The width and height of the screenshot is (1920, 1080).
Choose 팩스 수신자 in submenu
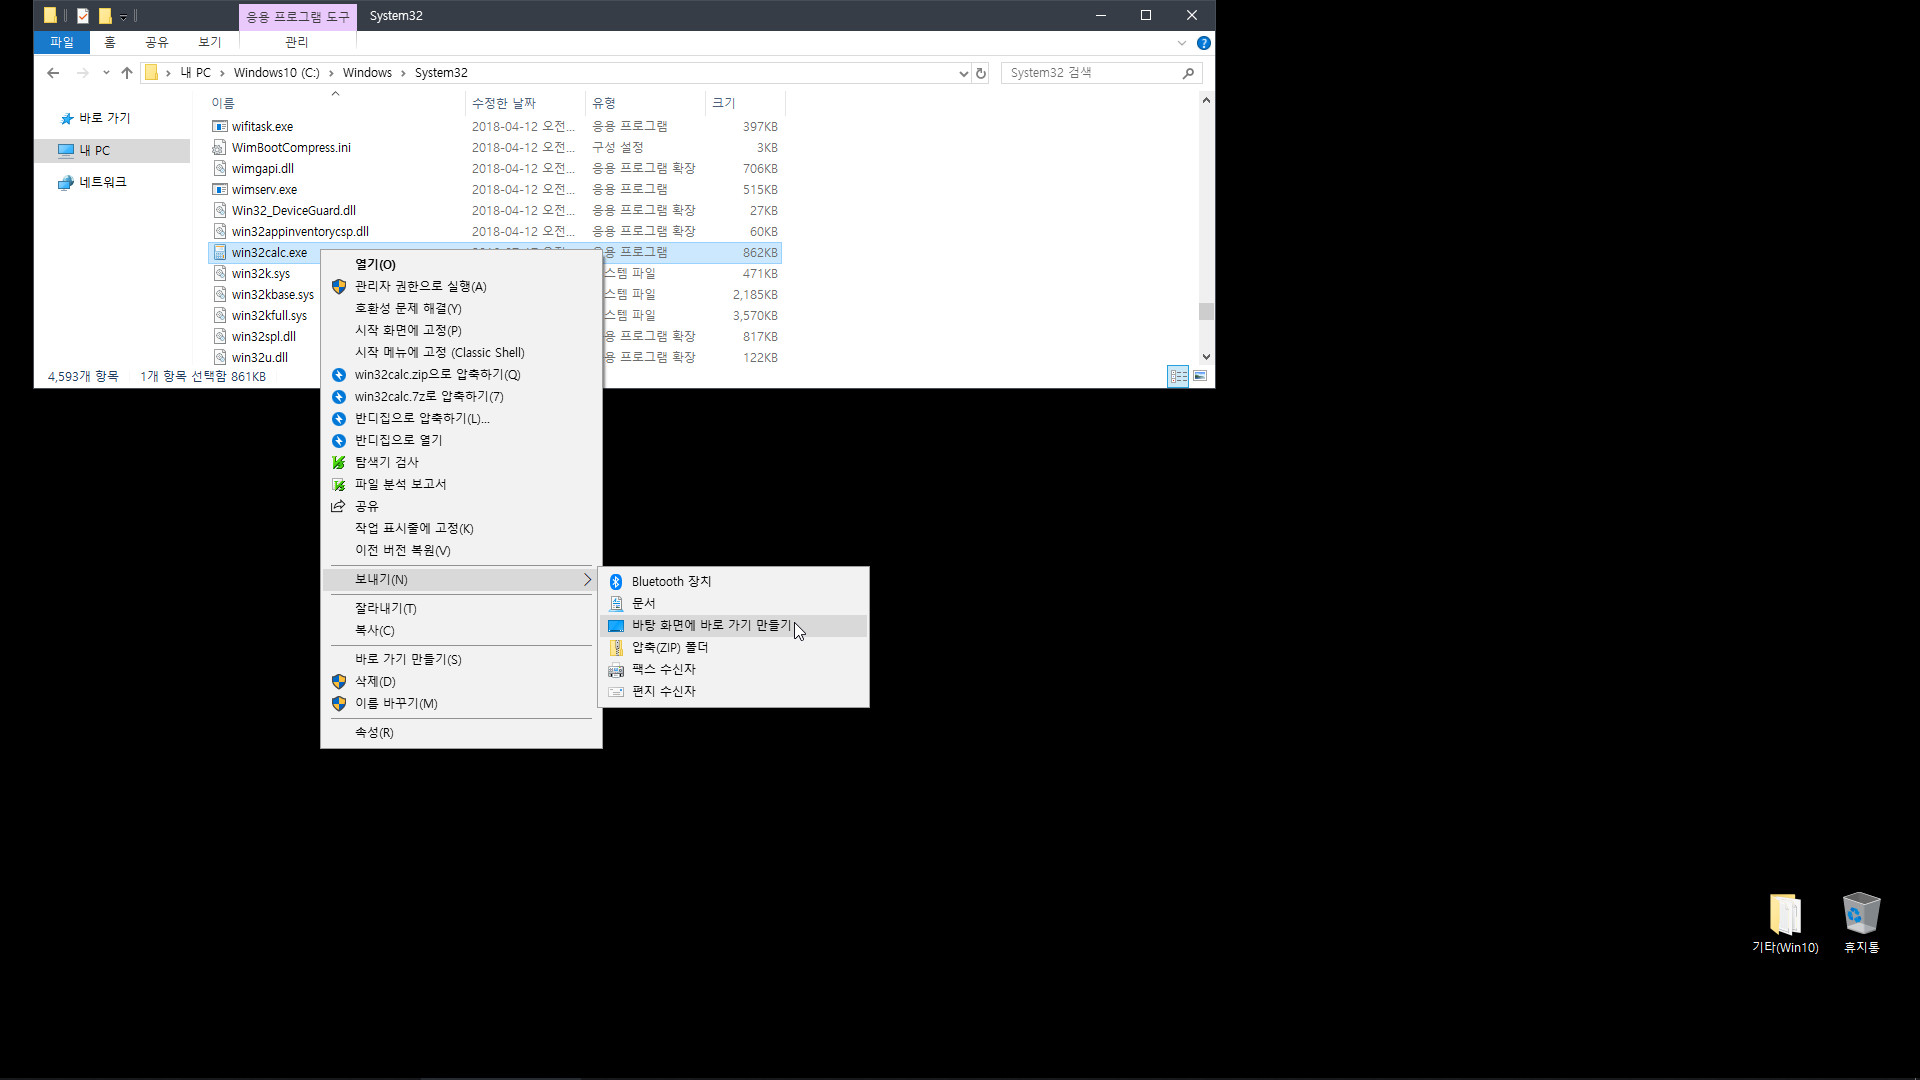(x=733, y=669)
